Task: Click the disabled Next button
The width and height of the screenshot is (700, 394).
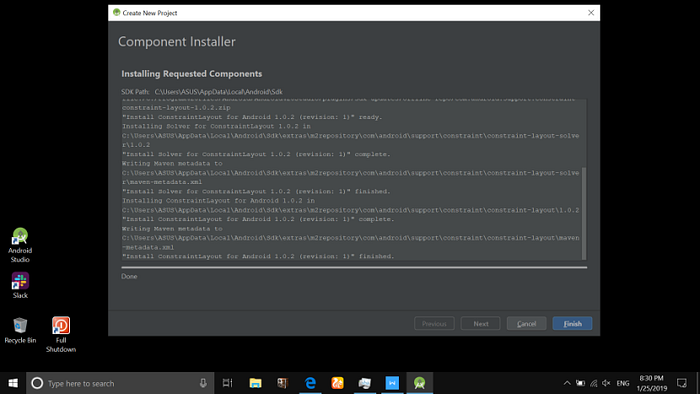Action: pos(480,323)
